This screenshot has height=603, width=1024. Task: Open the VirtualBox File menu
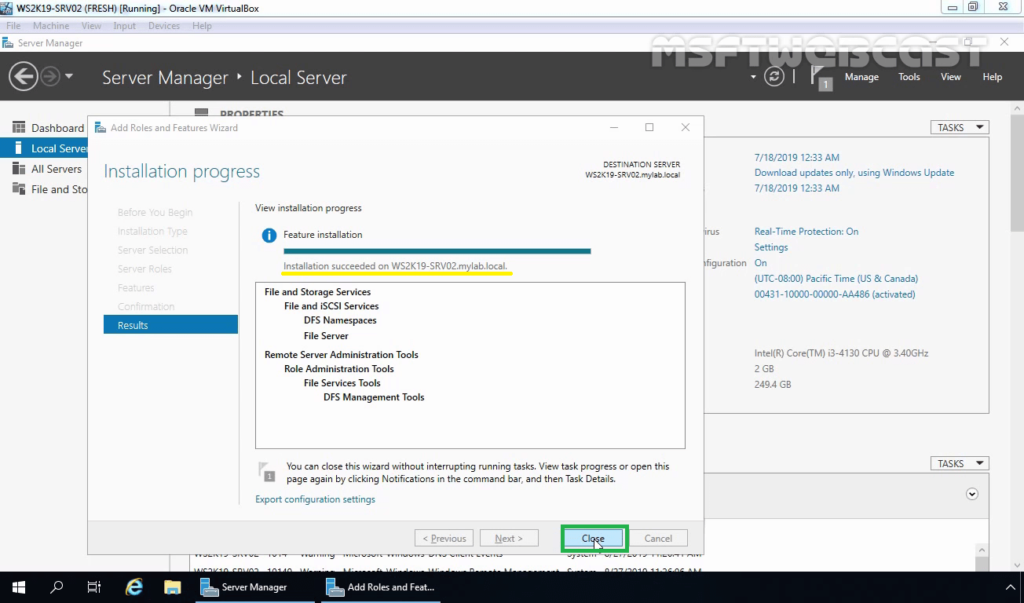(13, 25)
